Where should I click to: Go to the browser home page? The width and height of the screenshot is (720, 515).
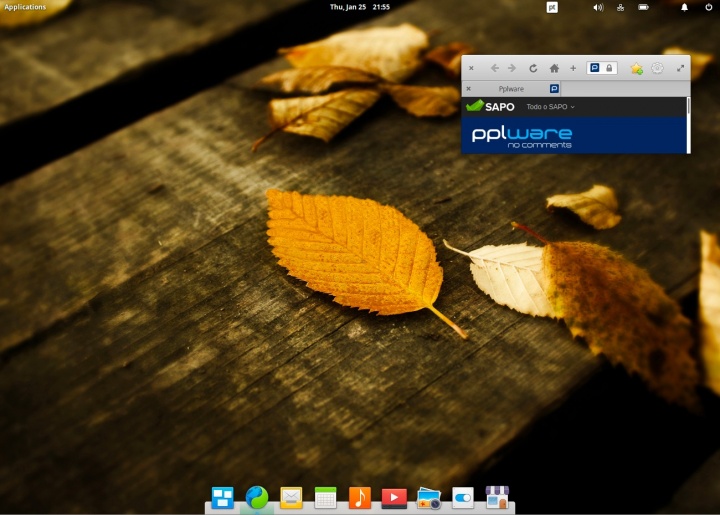tap(554, 69)
